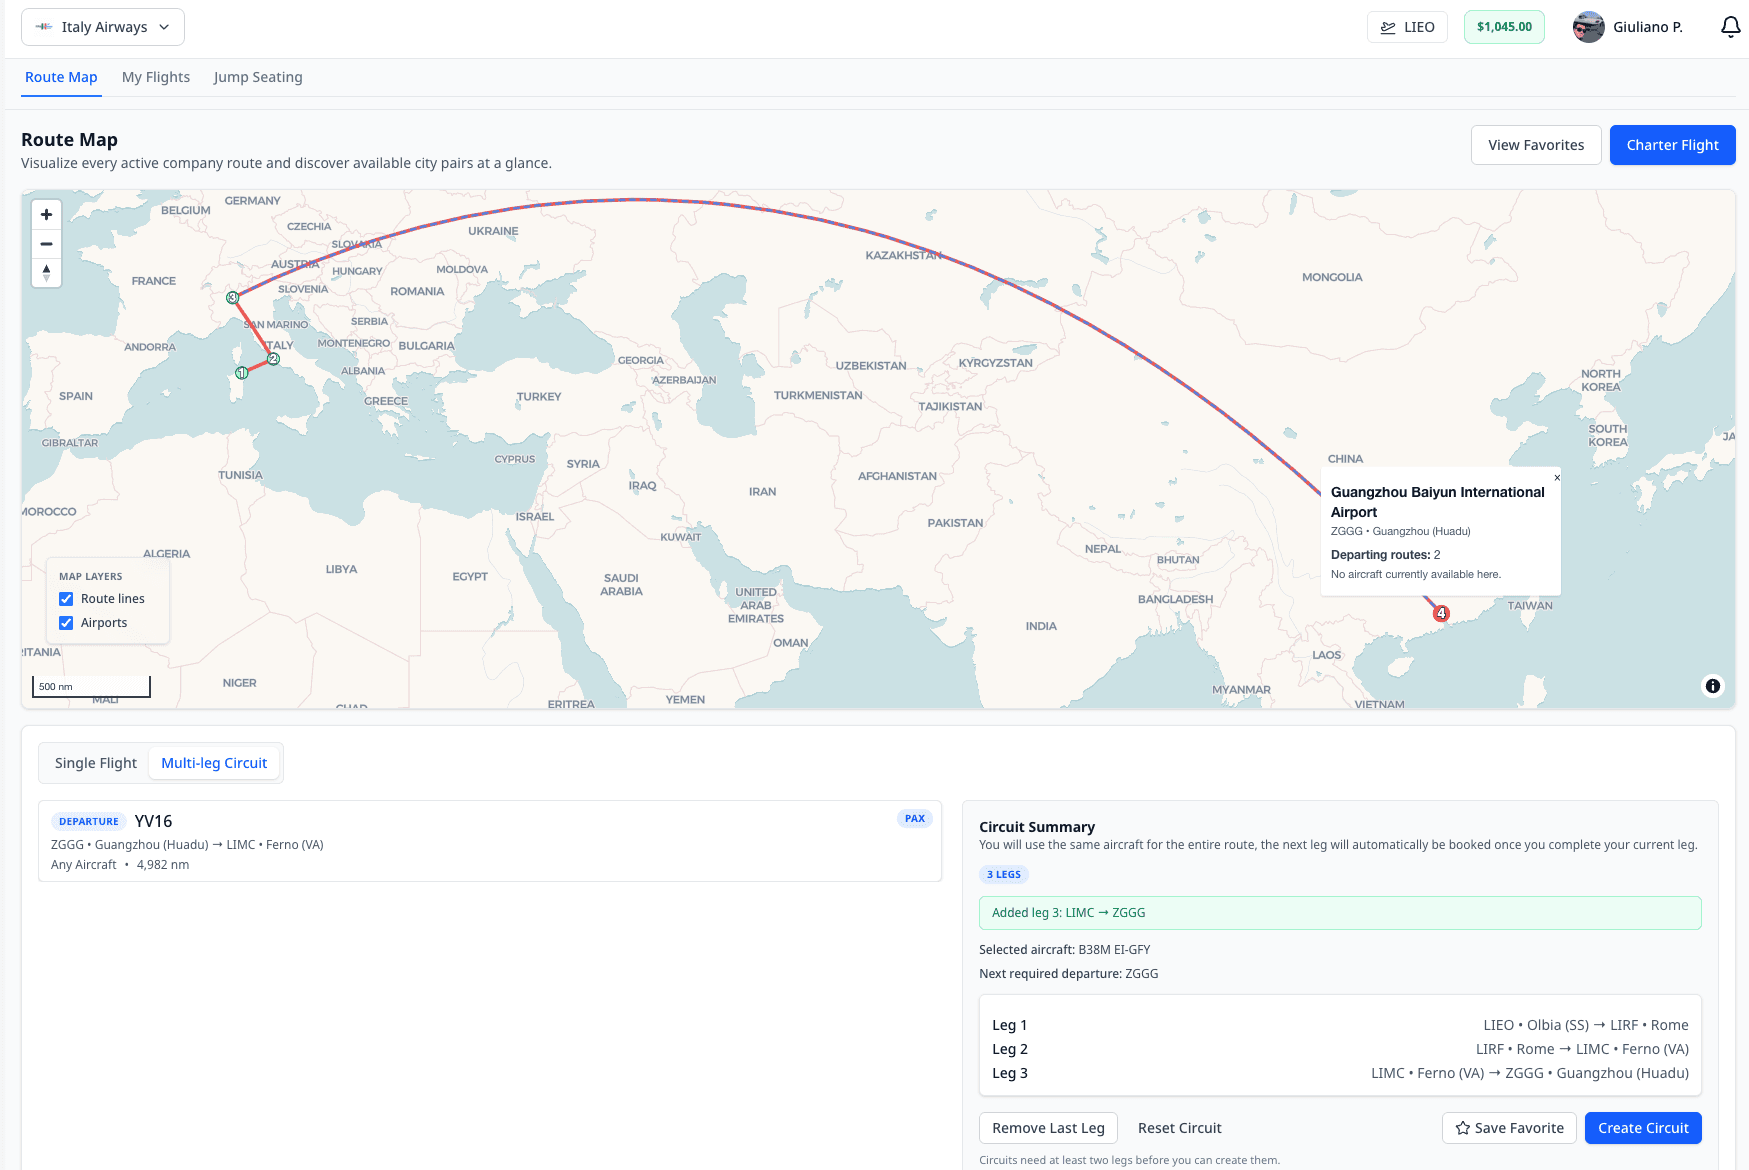Open Giuliano P. profile avatar
Image resolution: width=1749 pixels, height=1170 pixels.
click(1588, 27)
